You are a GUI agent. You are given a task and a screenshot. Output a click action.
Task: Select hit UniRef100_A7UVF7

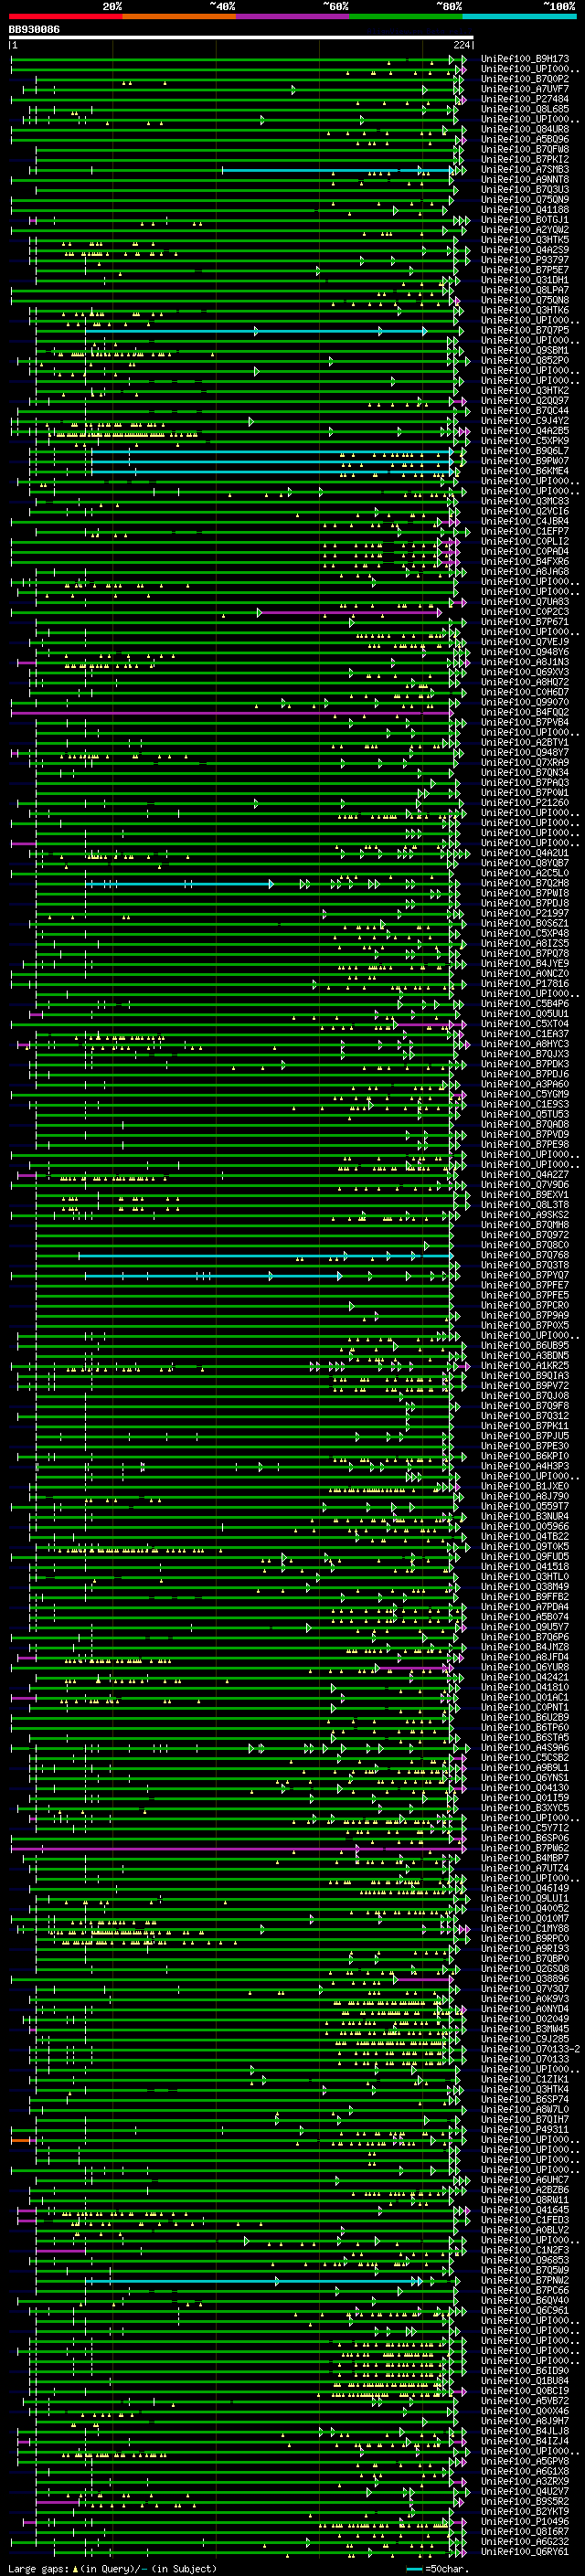pos(524,89)
